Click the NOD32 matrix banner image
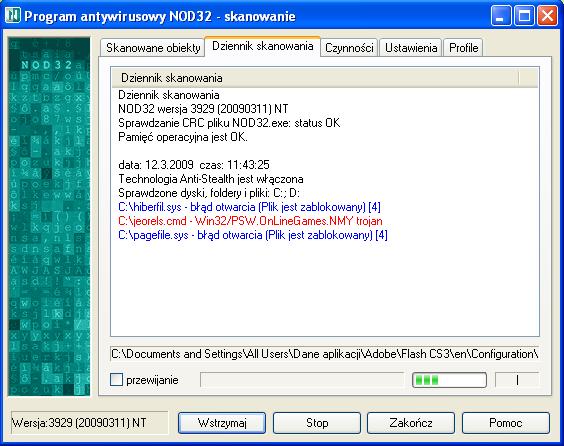Viewport: 564px width, 446px height. [49, 216]
